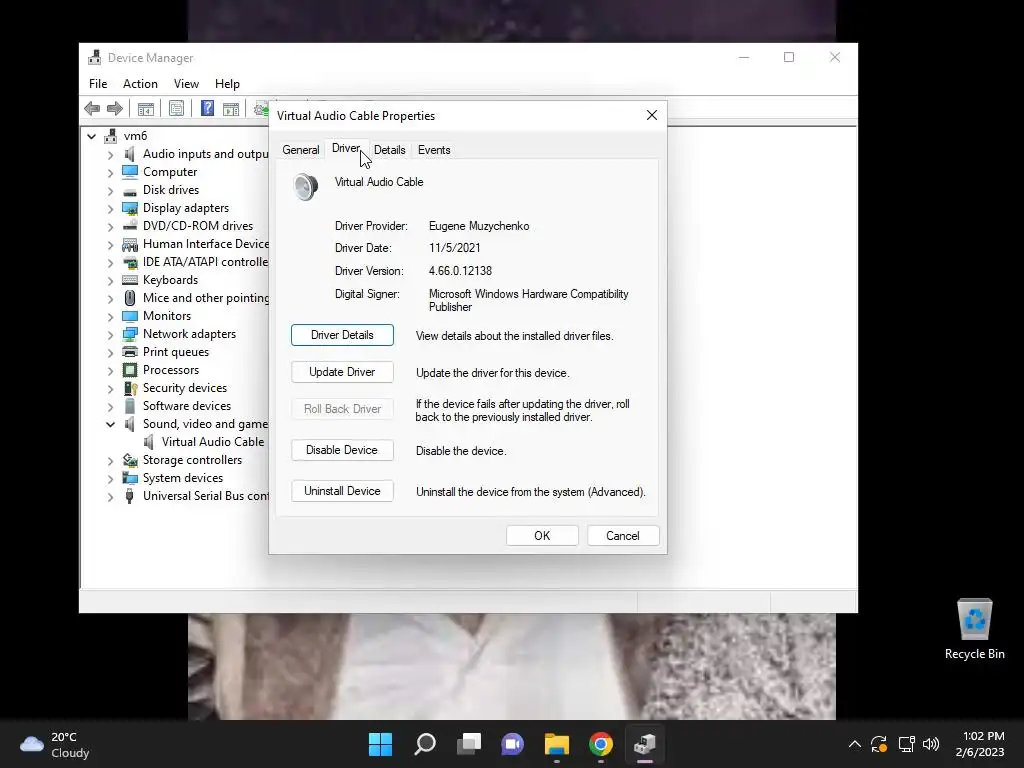Open File Explorer from the taskbar
This screenshot has height=768, width=1024.
(x=556, y=744)
